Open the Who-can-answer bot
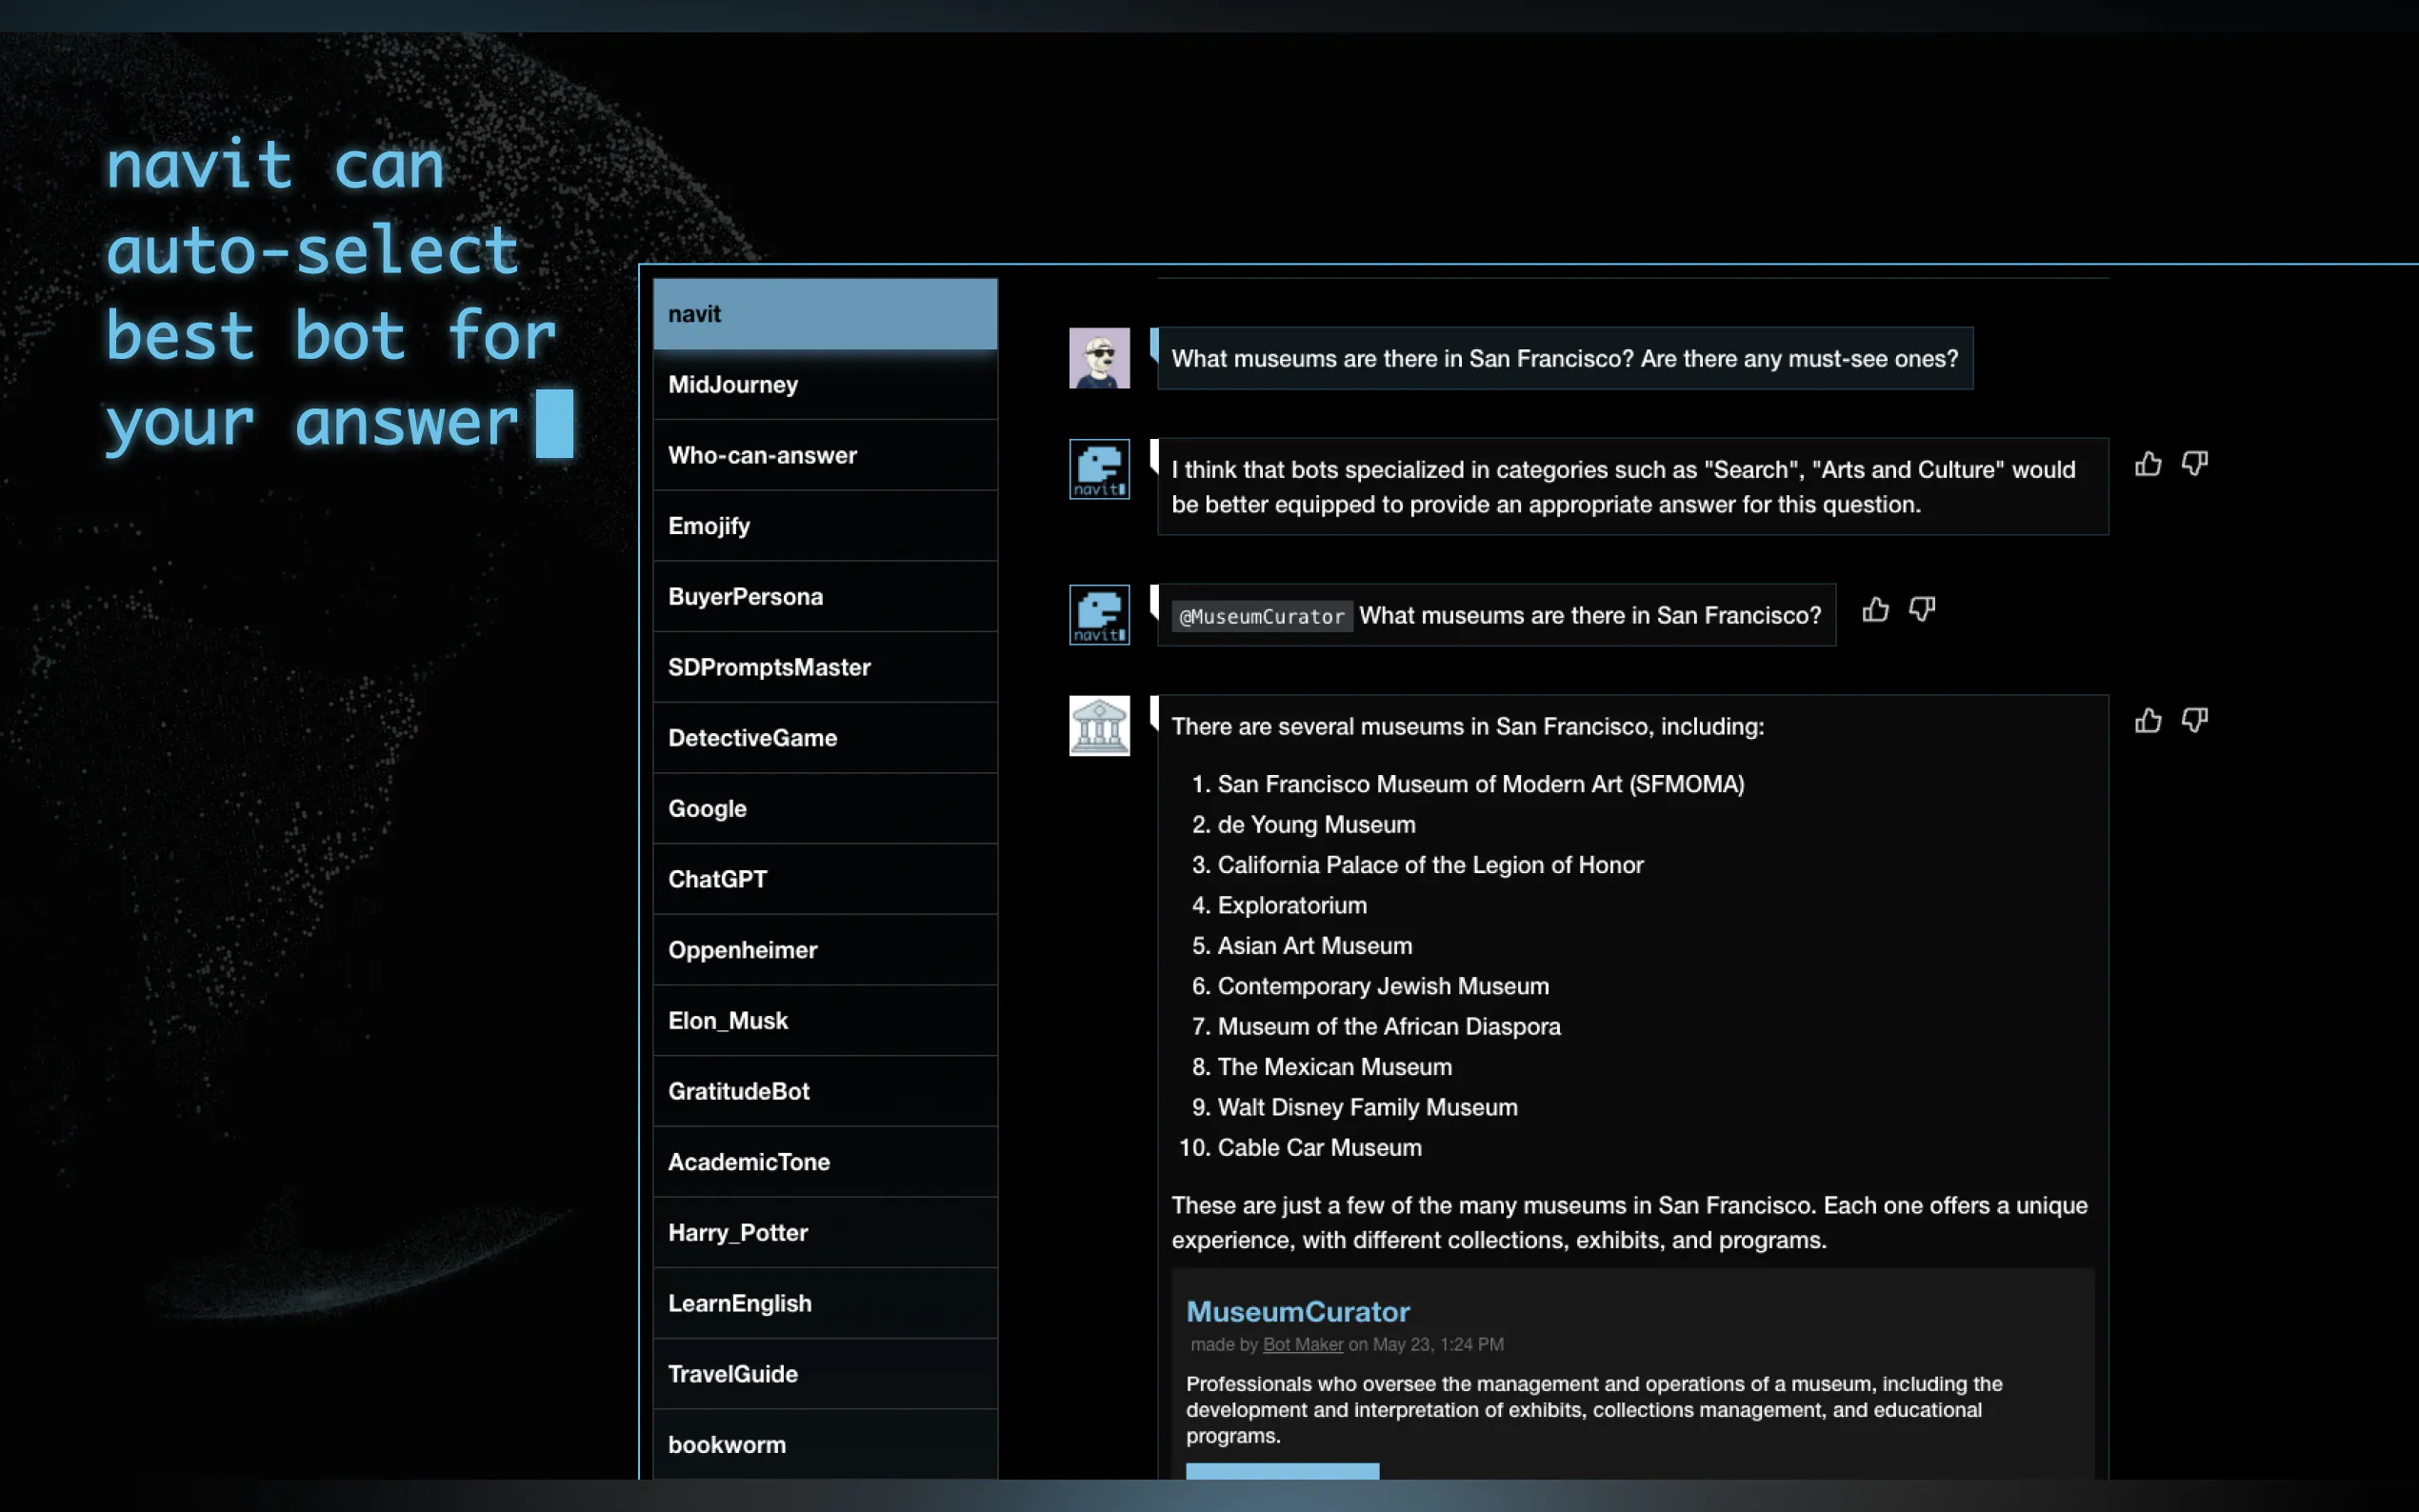 [825, 455]
